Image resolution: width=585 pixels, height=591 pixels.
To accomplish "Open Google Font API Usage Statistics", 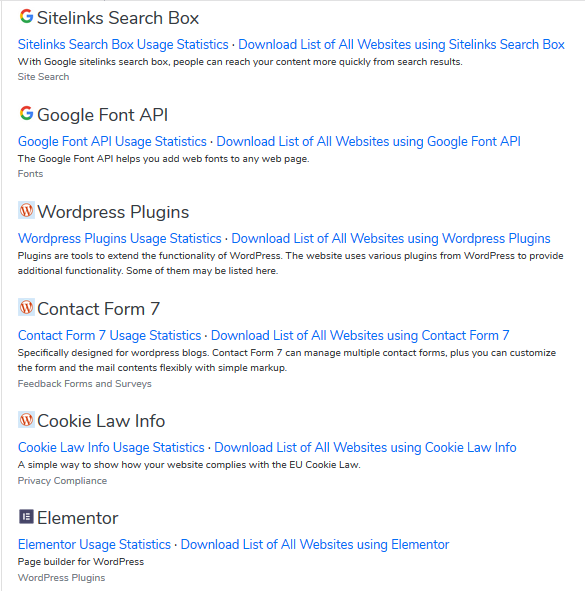I will [112, 141].
